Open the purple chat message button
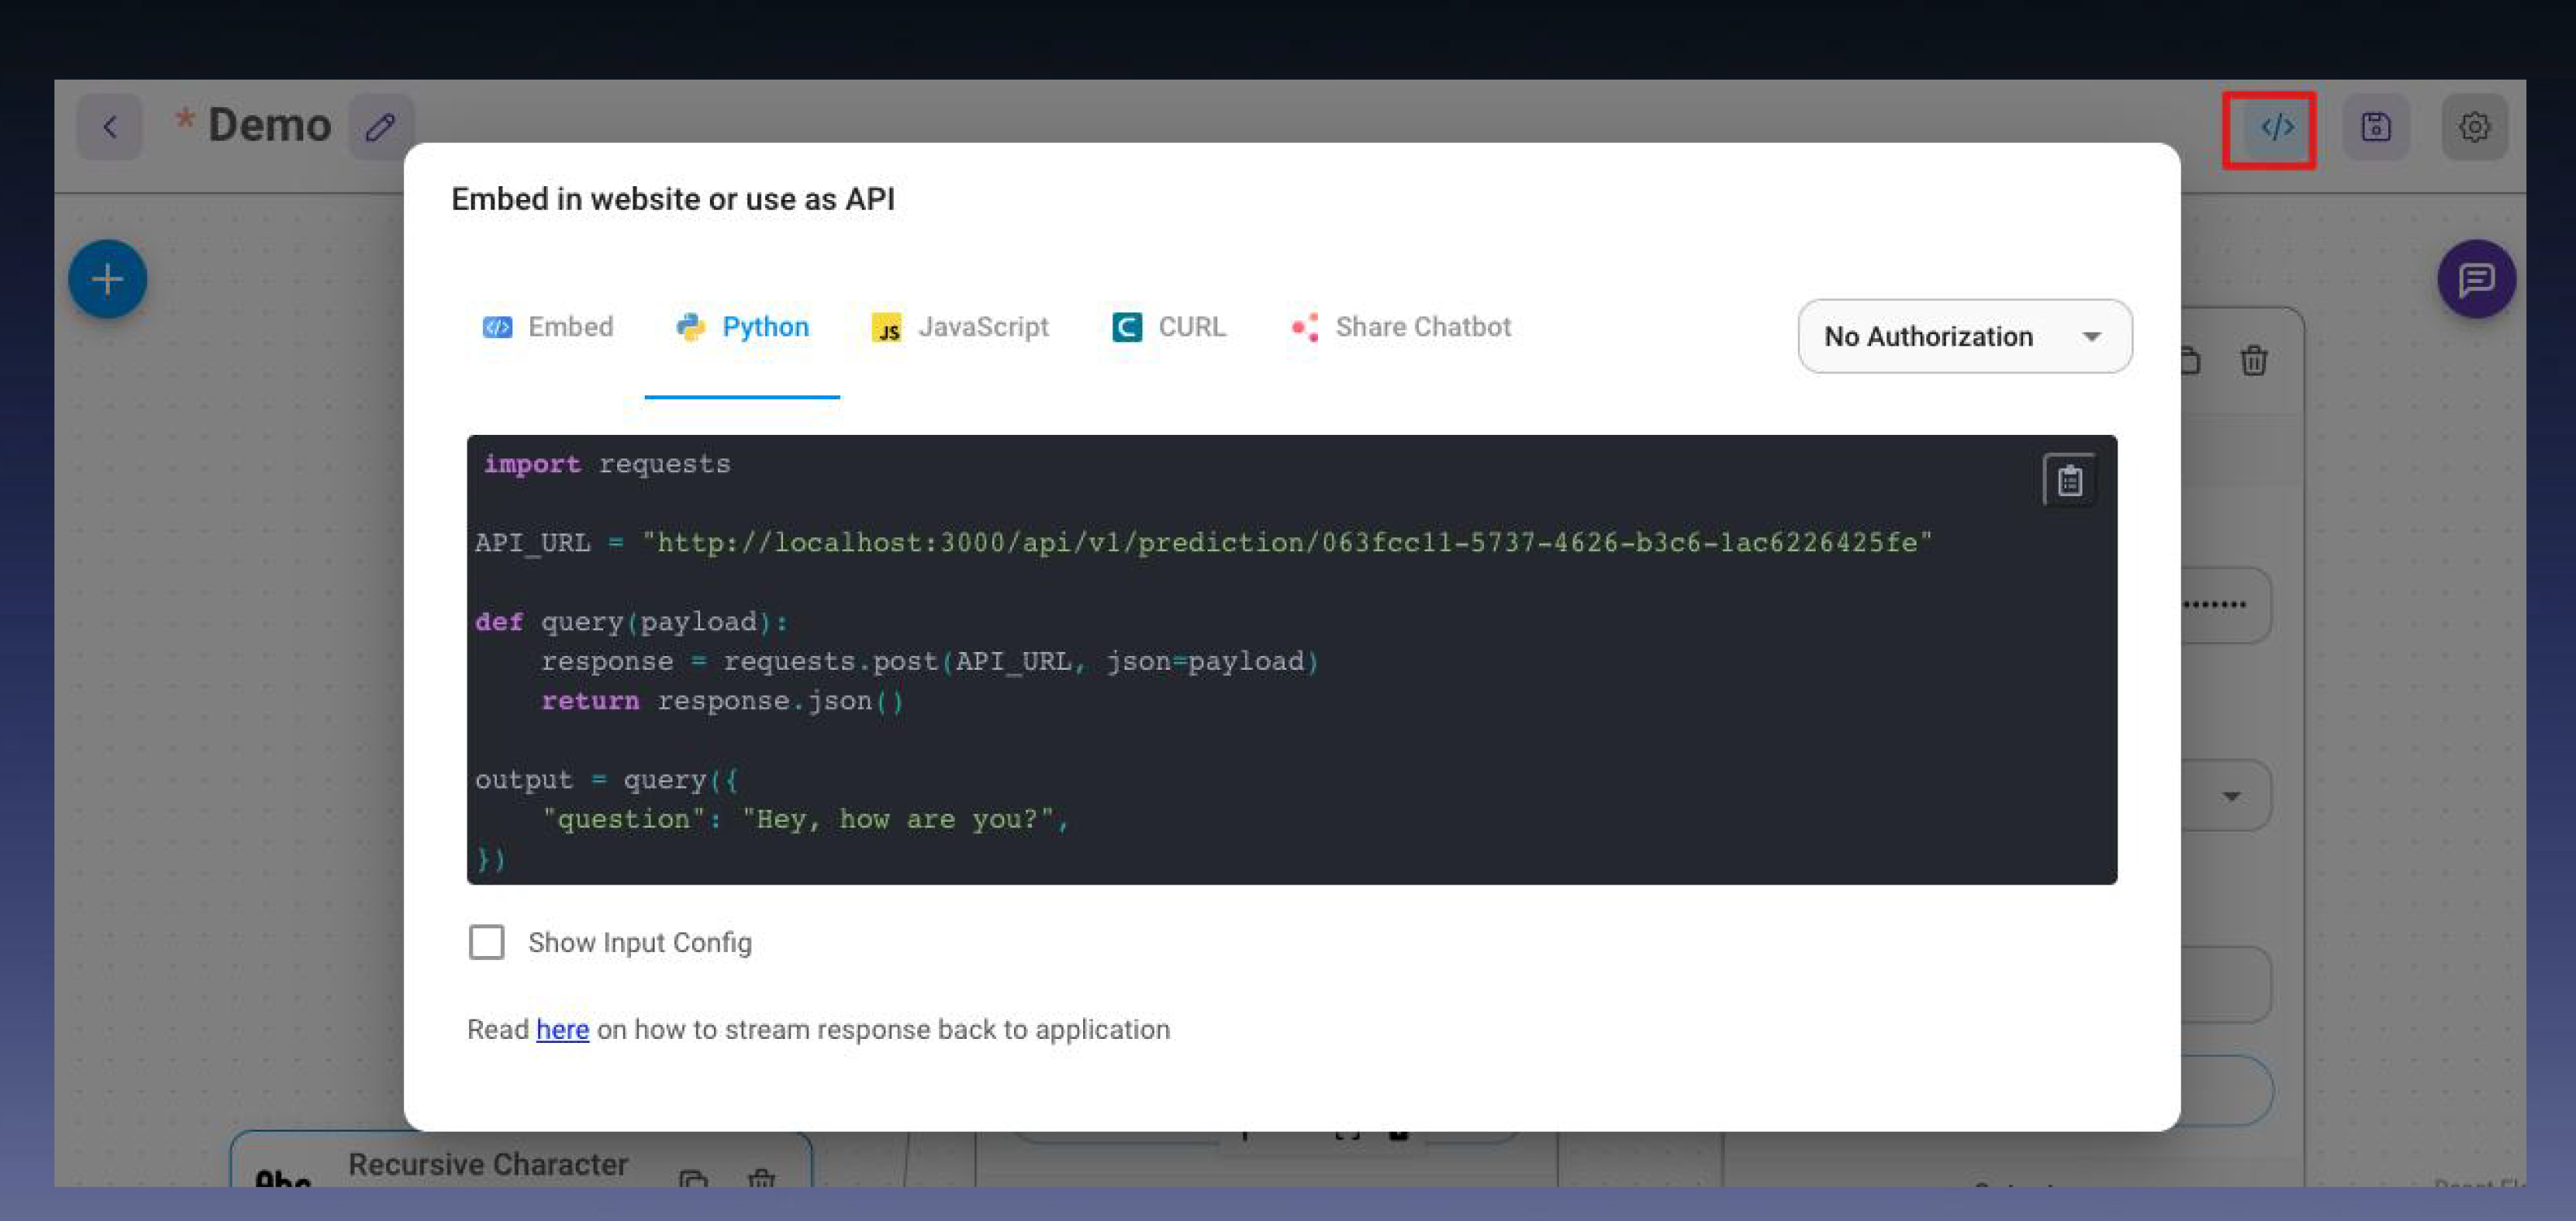 pyautogui.click(x=2475, y=279)
